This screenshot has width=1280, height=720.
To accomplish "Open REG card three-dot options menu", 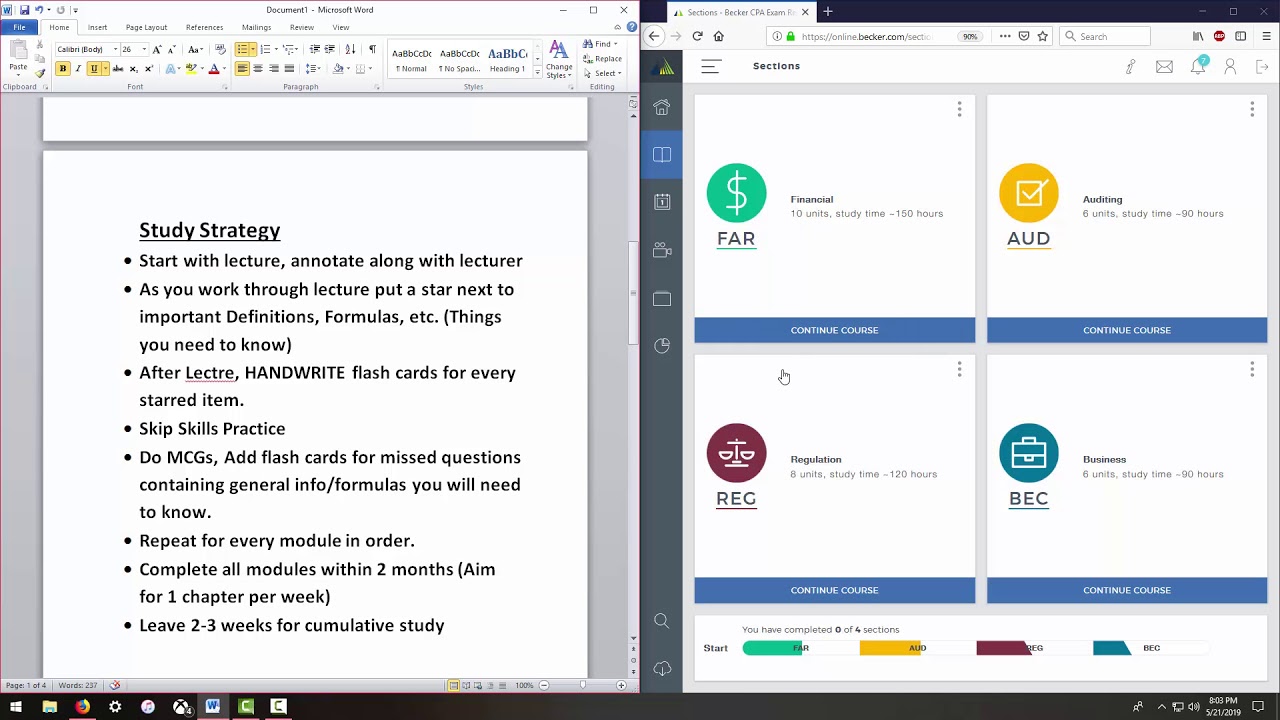I will [x=959, y=370].
